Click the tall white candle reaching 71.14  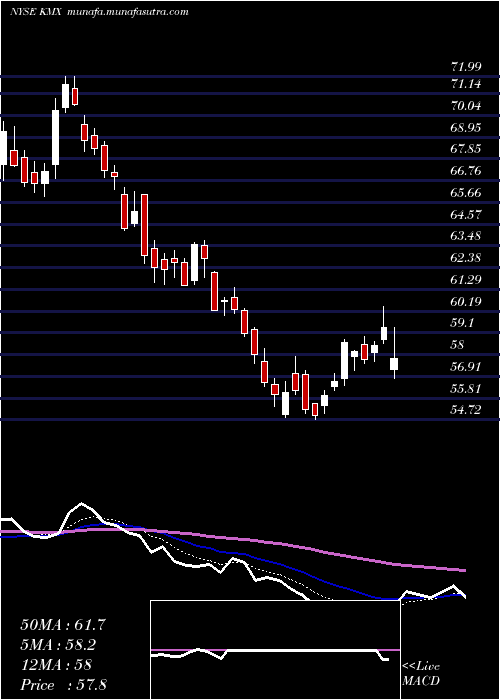(55, 137)
